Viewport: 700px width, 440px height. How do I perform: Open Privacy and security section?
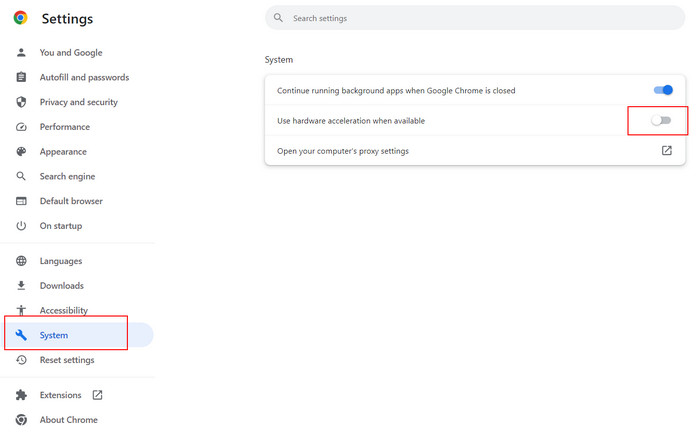tap(79, 102)
